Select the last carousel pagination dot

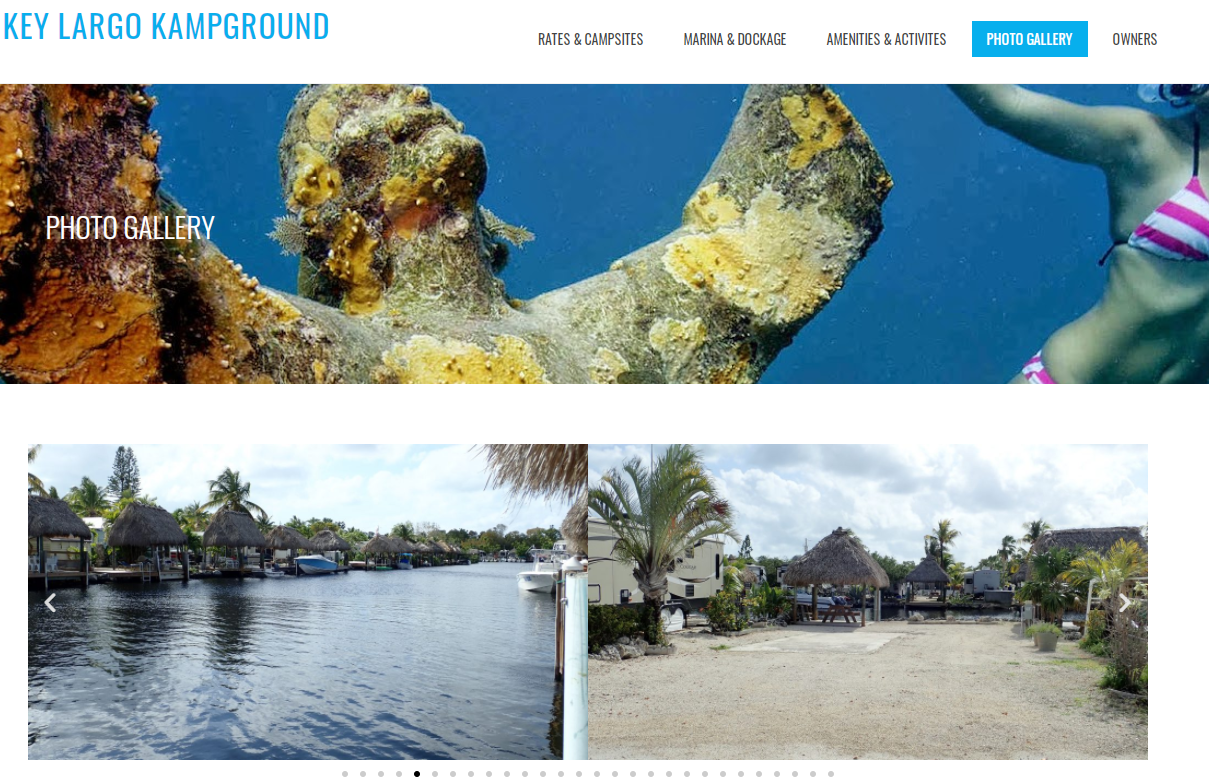click(x=831, y=773)
